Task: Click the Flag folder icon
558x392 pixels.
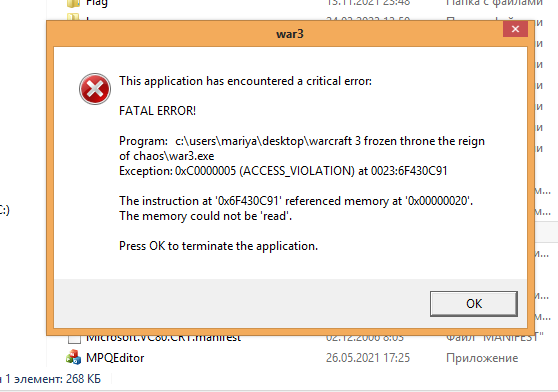Action: pos(73,3)
